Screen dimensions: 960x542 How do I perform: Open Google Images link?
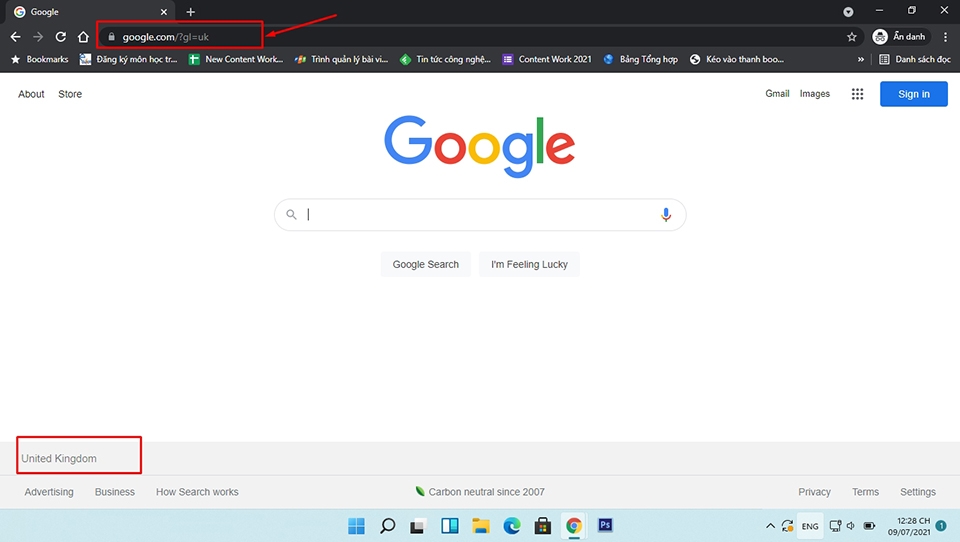point(814,94)
